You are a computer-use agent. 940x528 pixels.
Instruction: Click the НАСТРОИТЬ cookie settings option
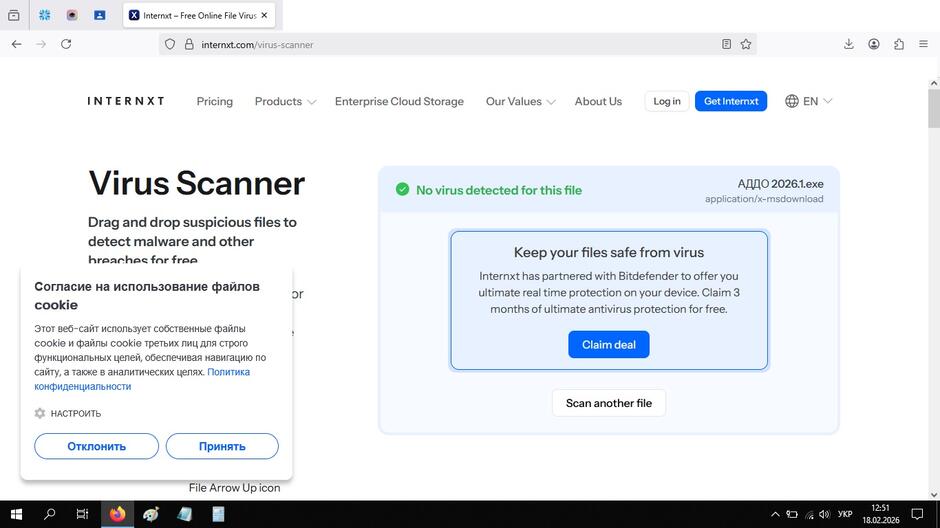coord(76,414)
